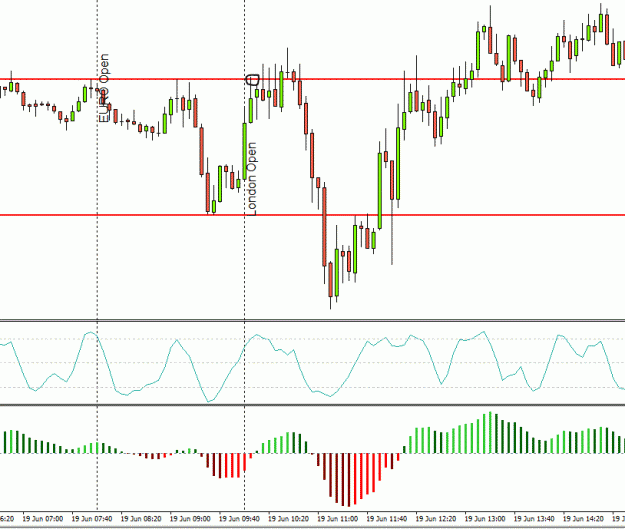Click the '19 Jun 11:00' time label

coord(338,519)
